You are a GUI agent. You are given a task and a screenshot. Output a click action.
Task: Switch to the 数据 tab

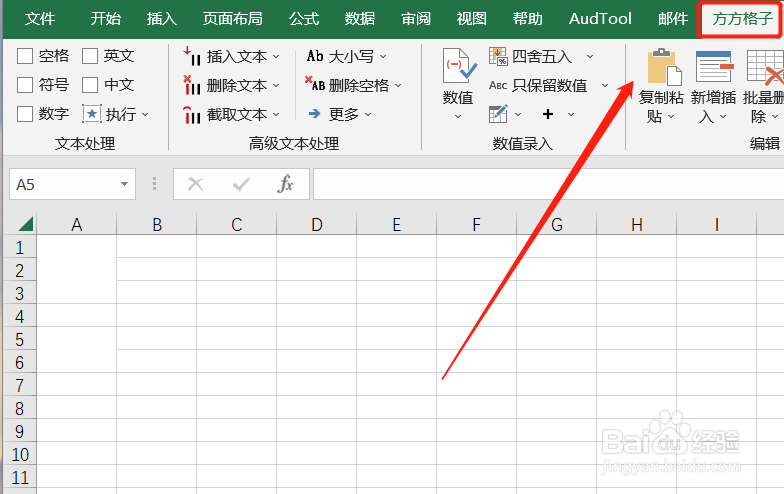[x=360, y=18]
